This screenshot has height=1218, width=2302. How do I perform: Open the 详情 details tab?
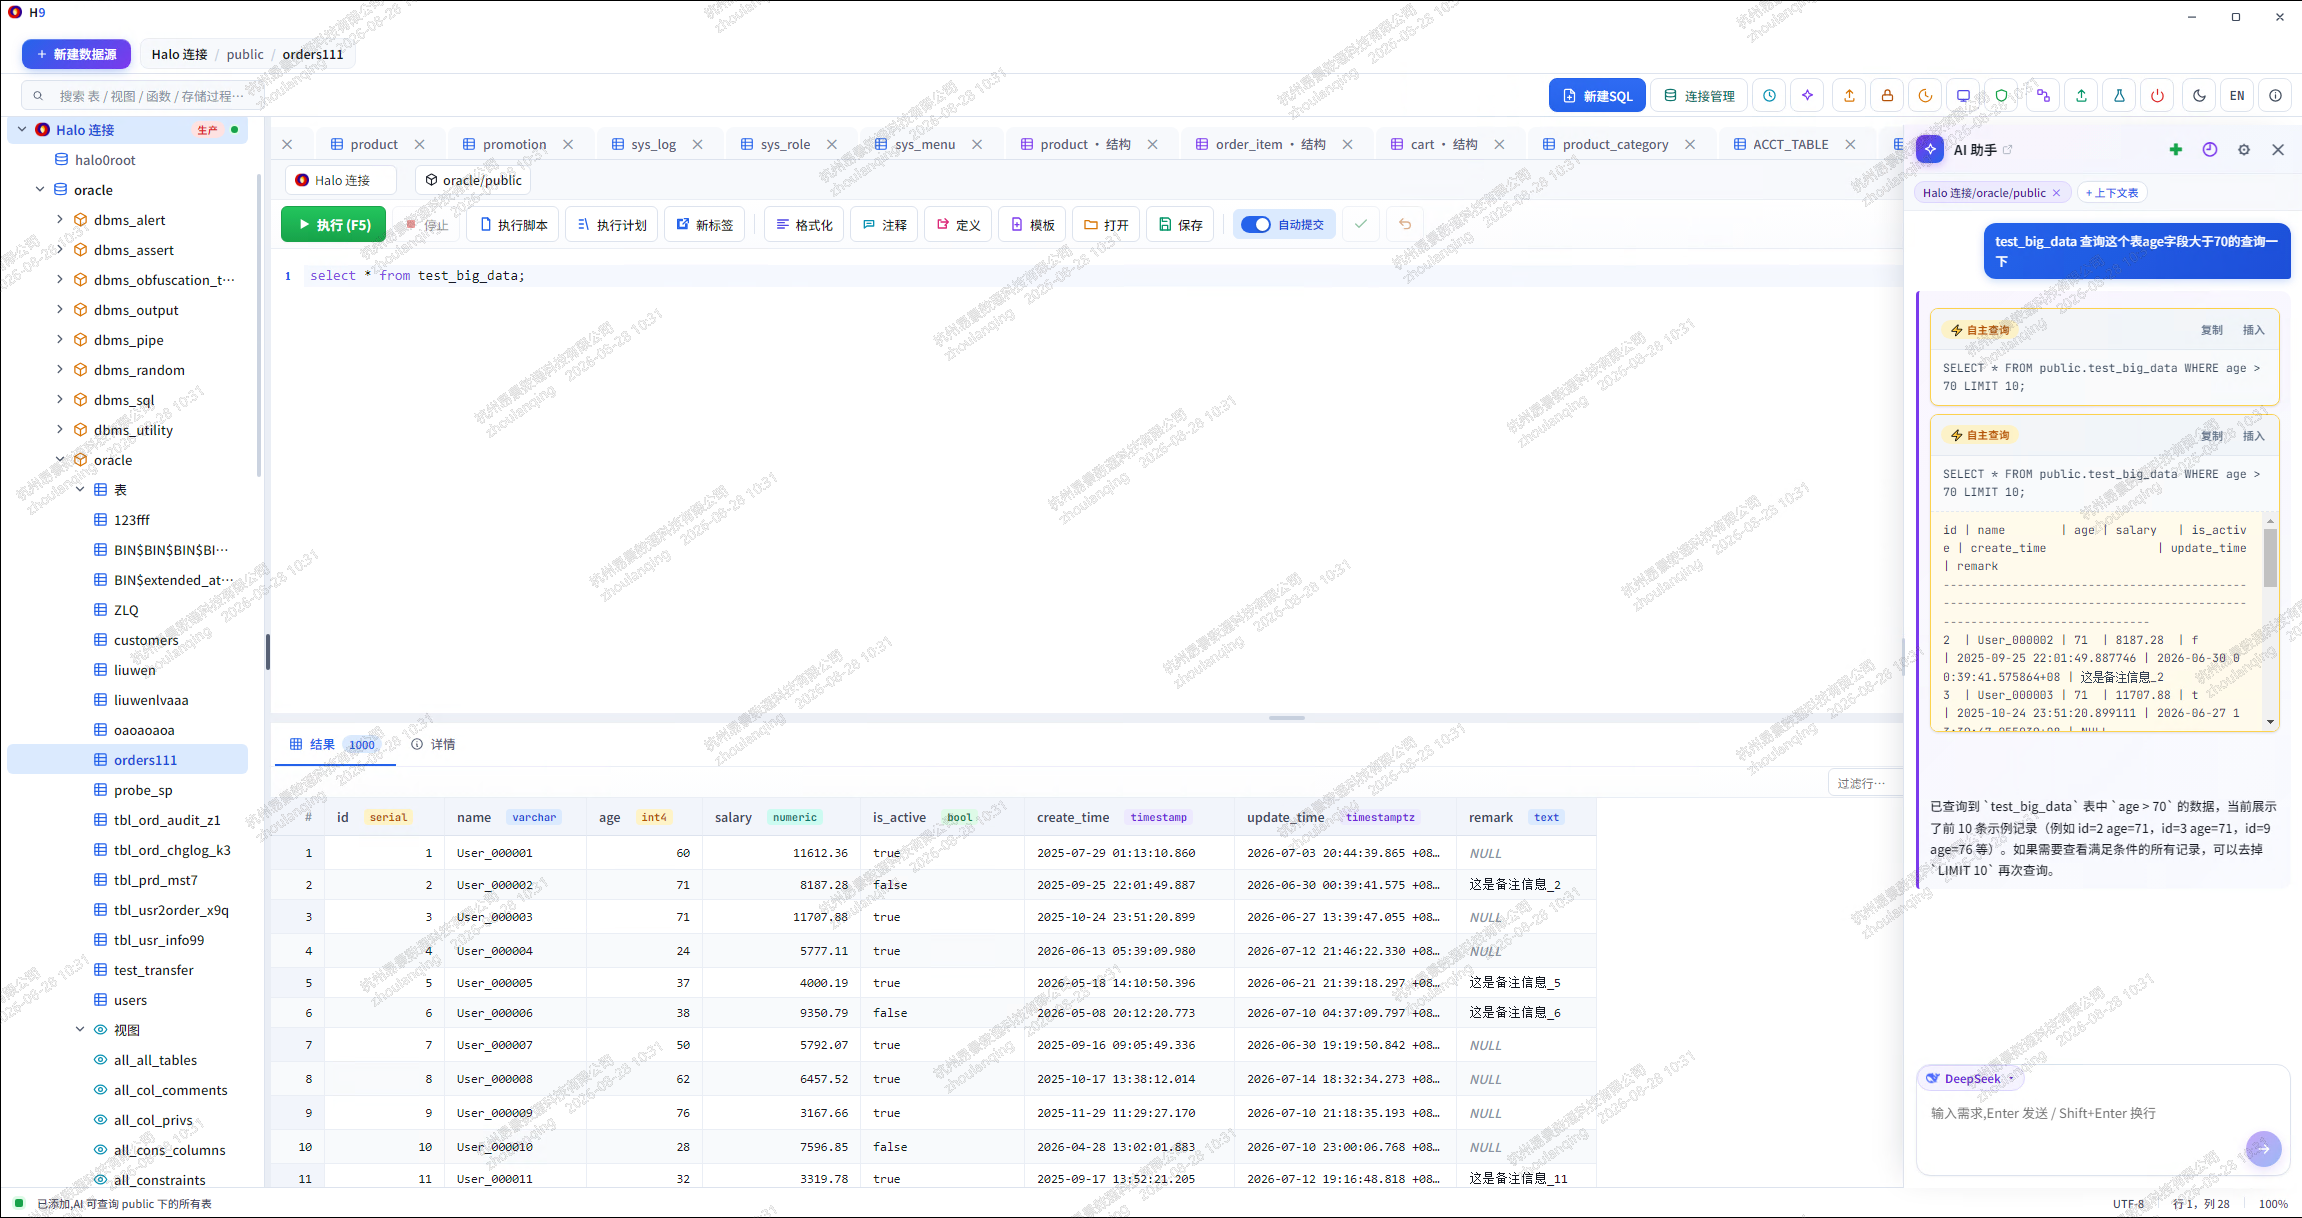click(x=434, y=745)
